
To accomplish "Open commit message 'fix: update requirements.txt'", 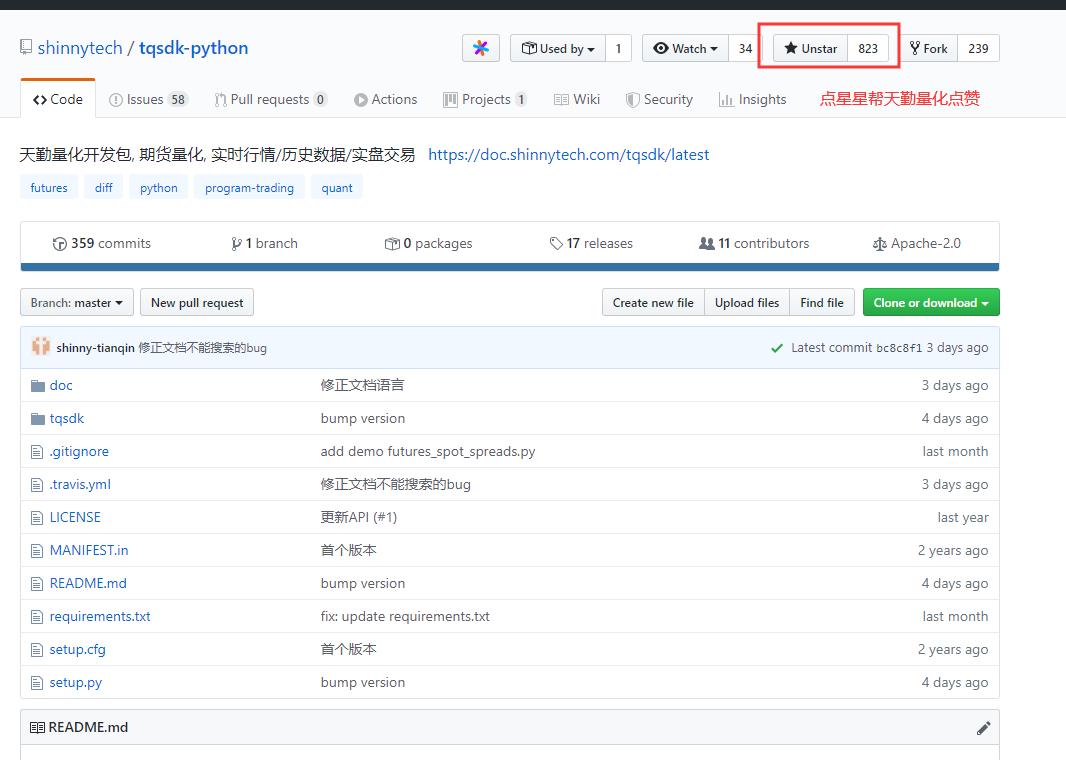I will [405, 617].
